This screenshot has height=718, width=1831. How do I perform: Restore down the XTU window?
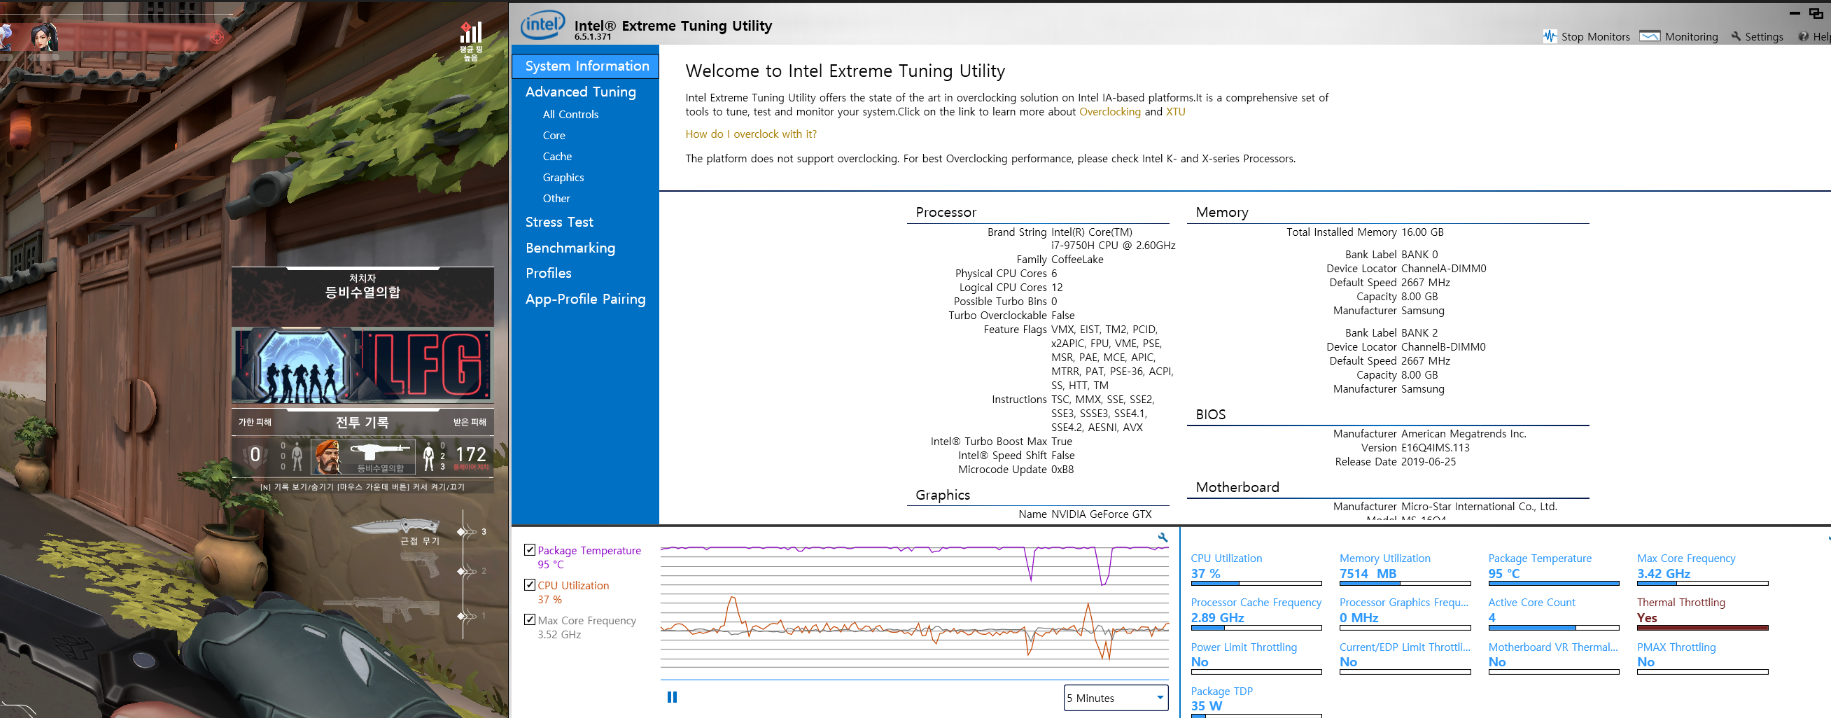[1816, 13]
